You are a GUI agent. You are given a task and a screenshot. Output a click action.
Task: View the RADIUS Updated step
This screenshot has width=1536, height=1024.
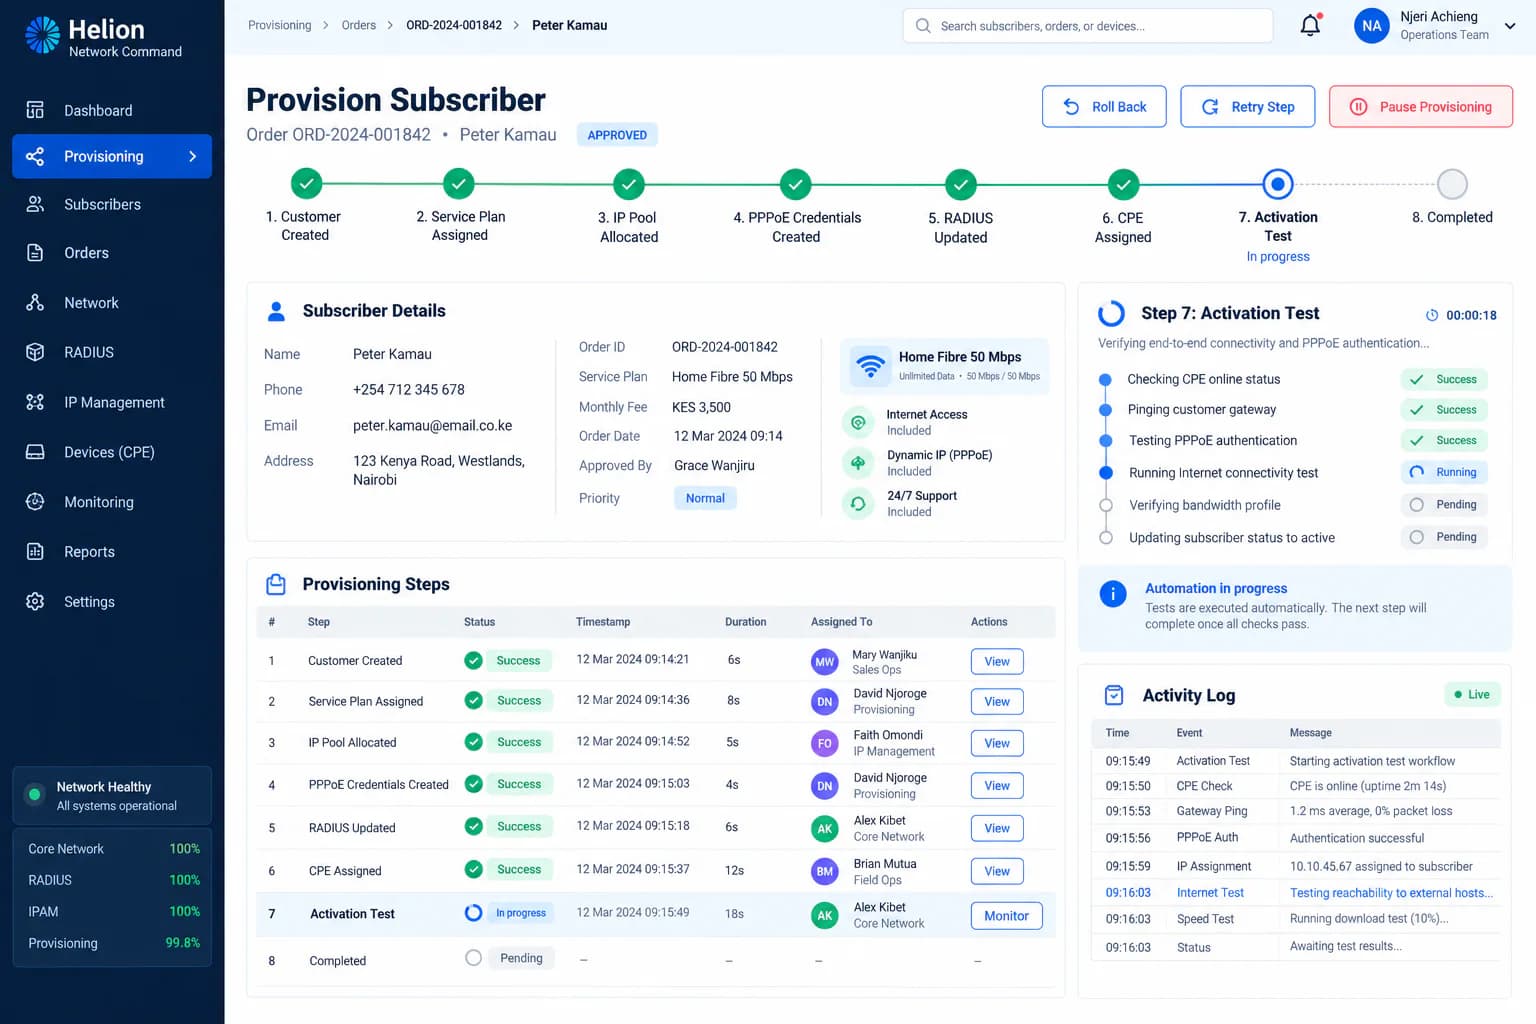click(997, 828)
